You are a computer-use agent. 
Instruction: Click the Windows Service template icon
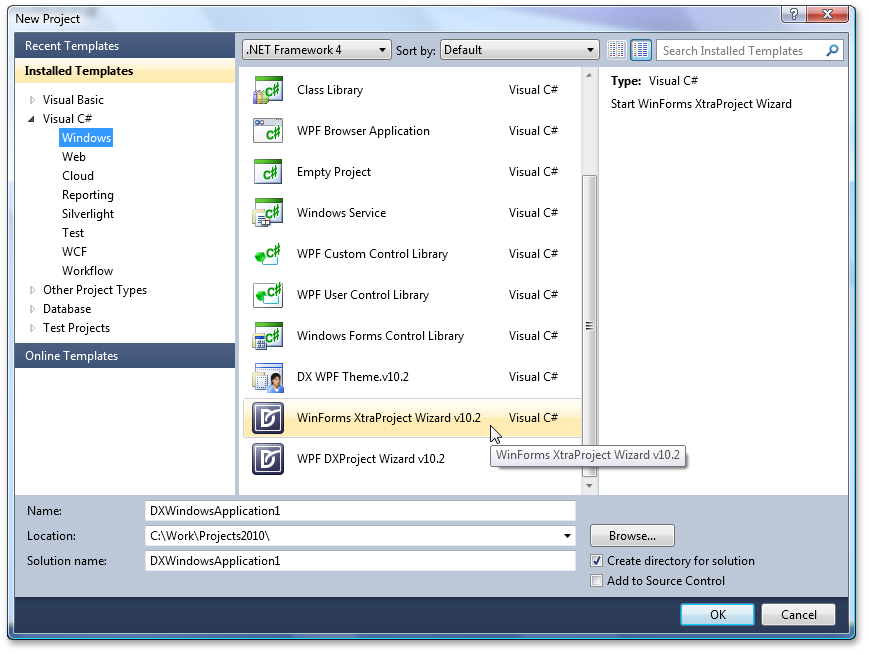coord(268,213)
